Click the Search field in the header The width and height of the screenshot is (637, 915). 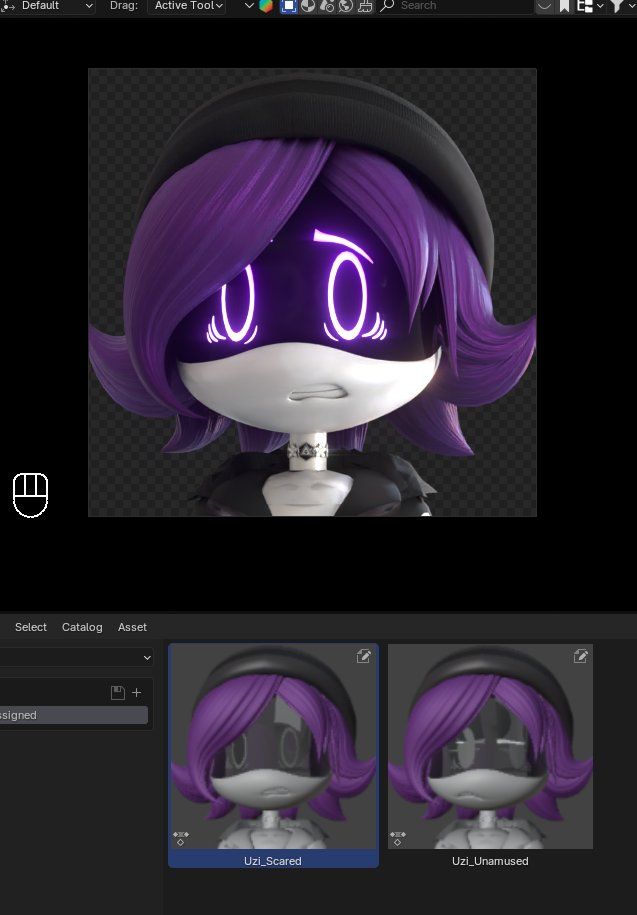pos(455,6)
